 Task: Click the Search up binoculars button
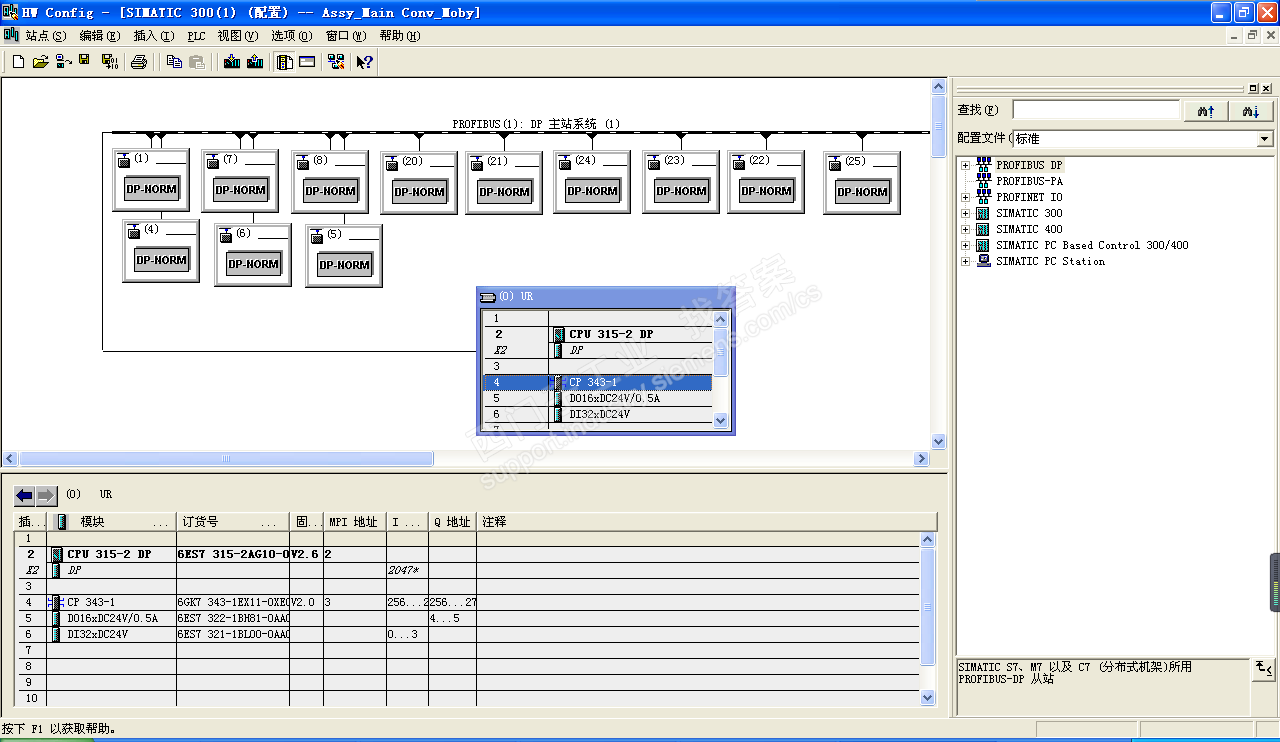(1205, 111)
